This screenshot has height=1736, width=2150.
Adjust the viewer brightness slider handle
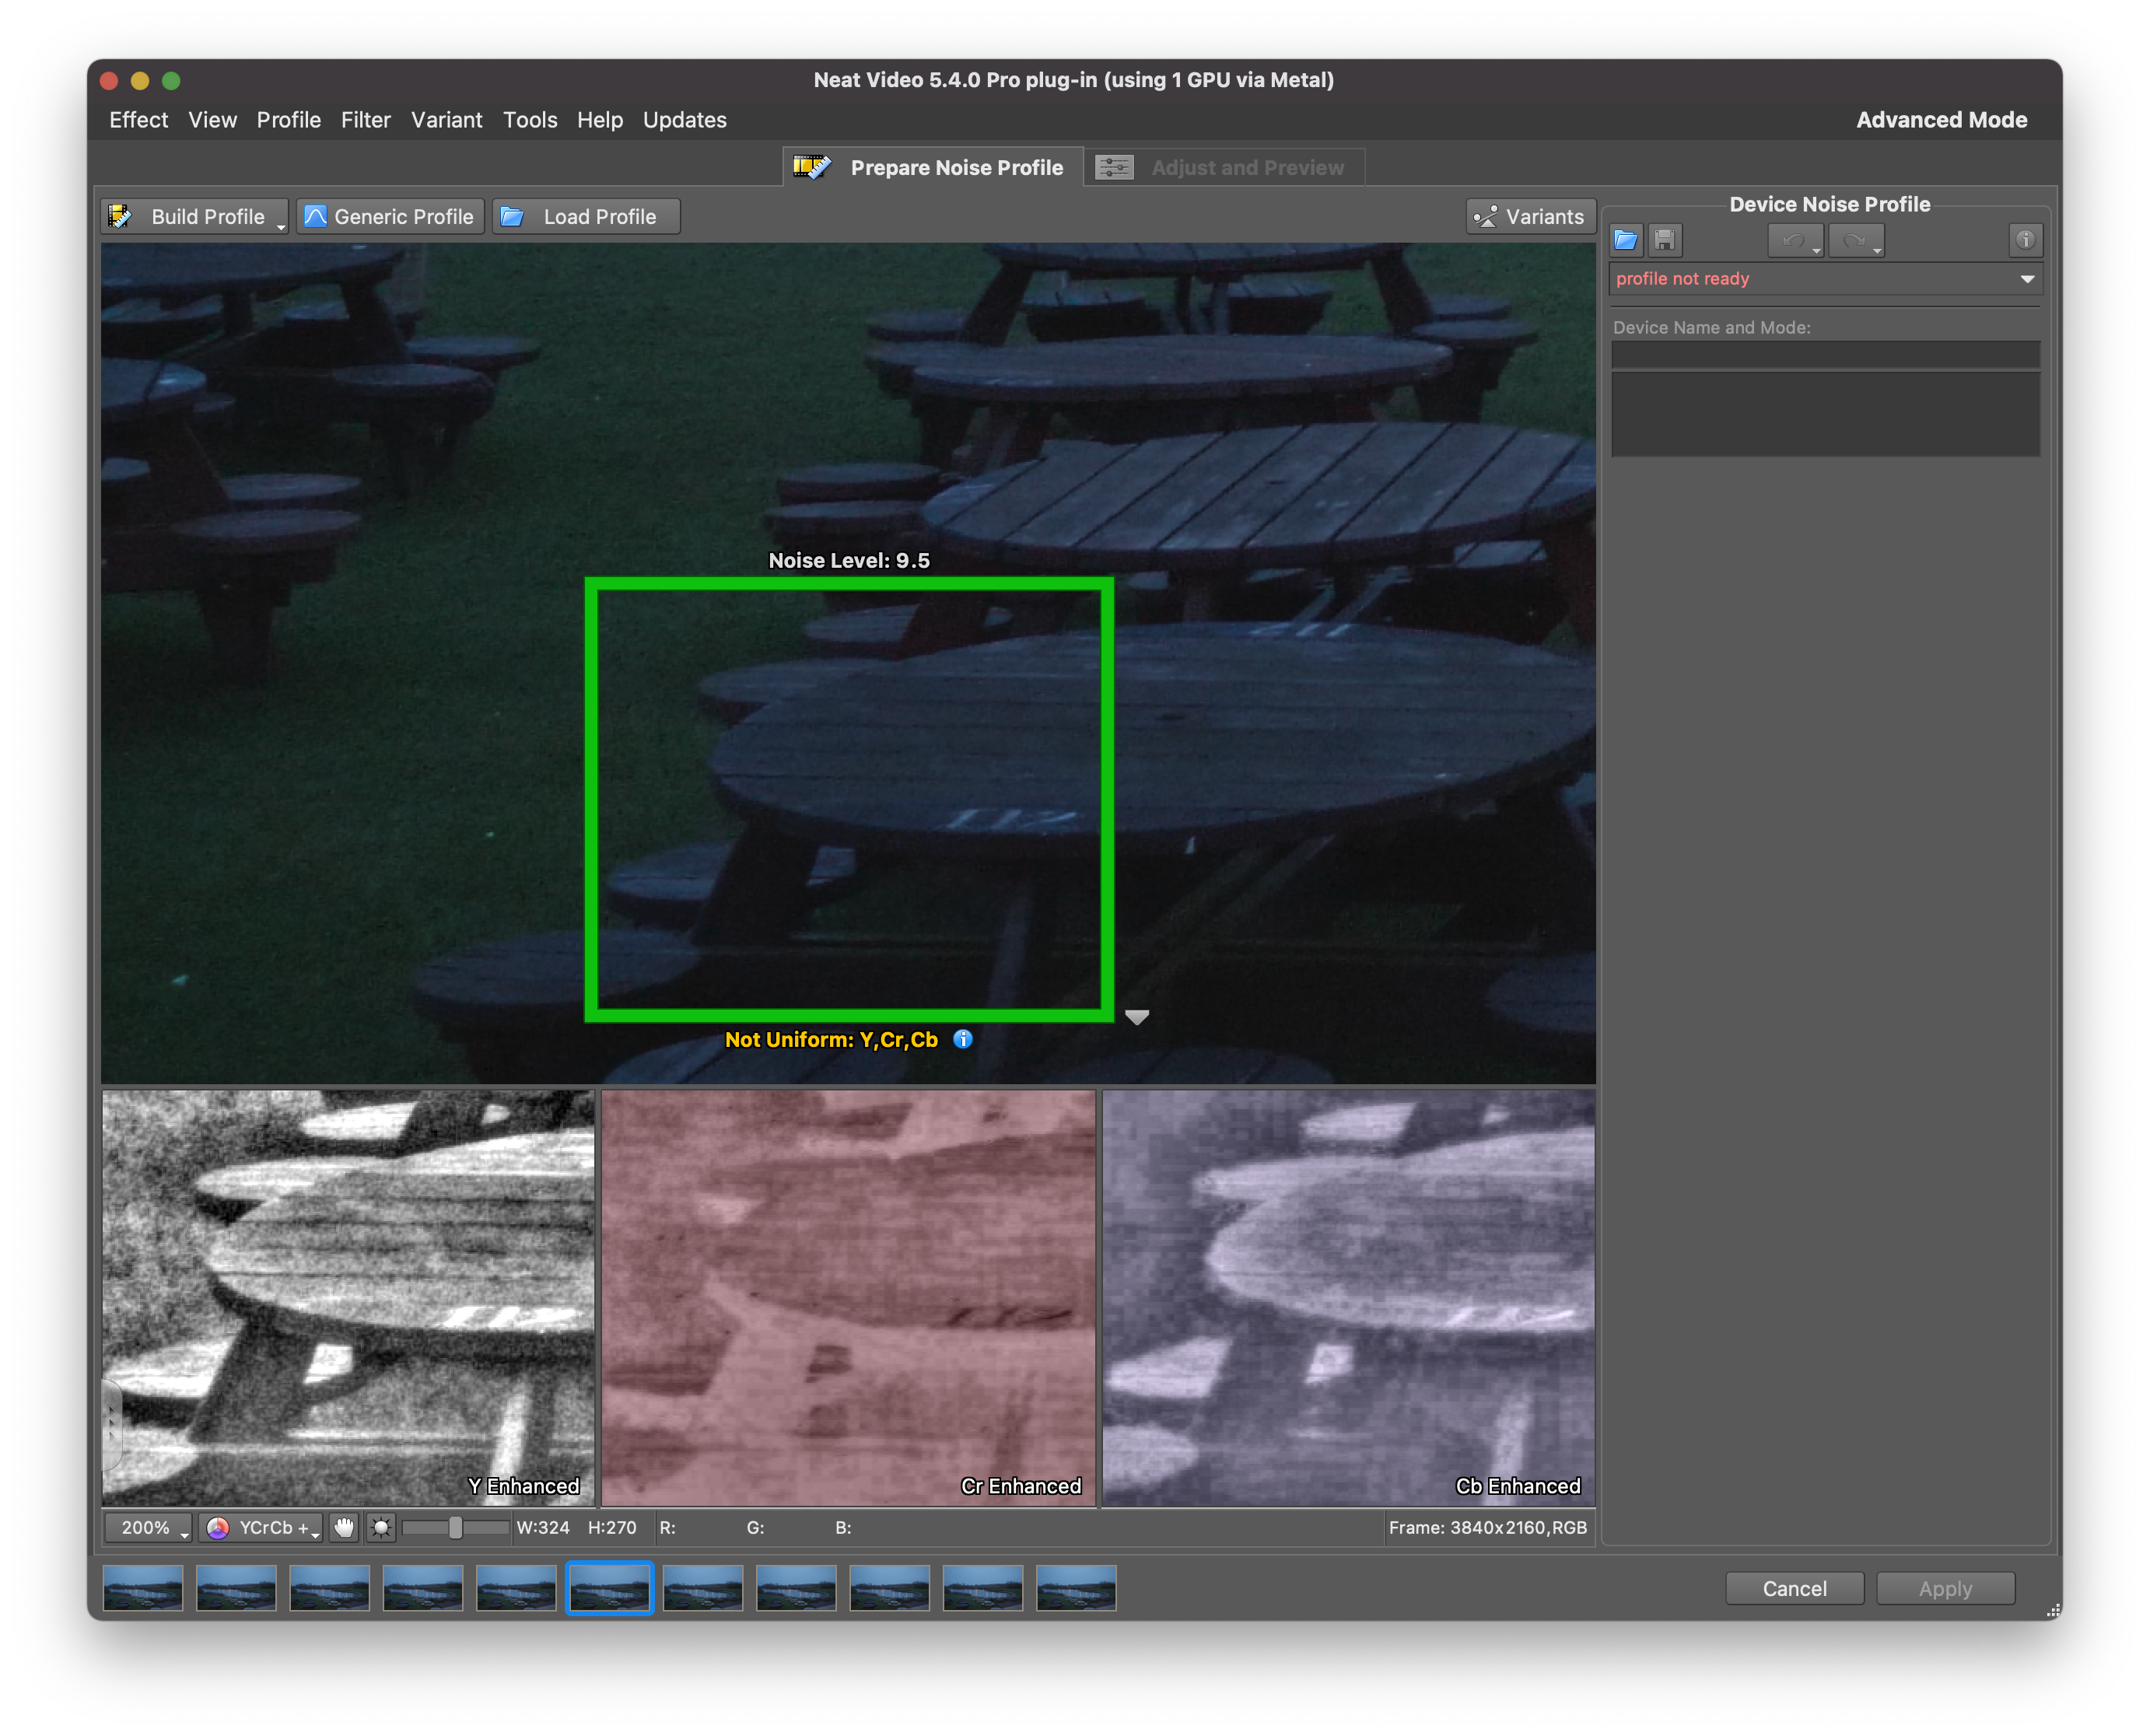455,1527
